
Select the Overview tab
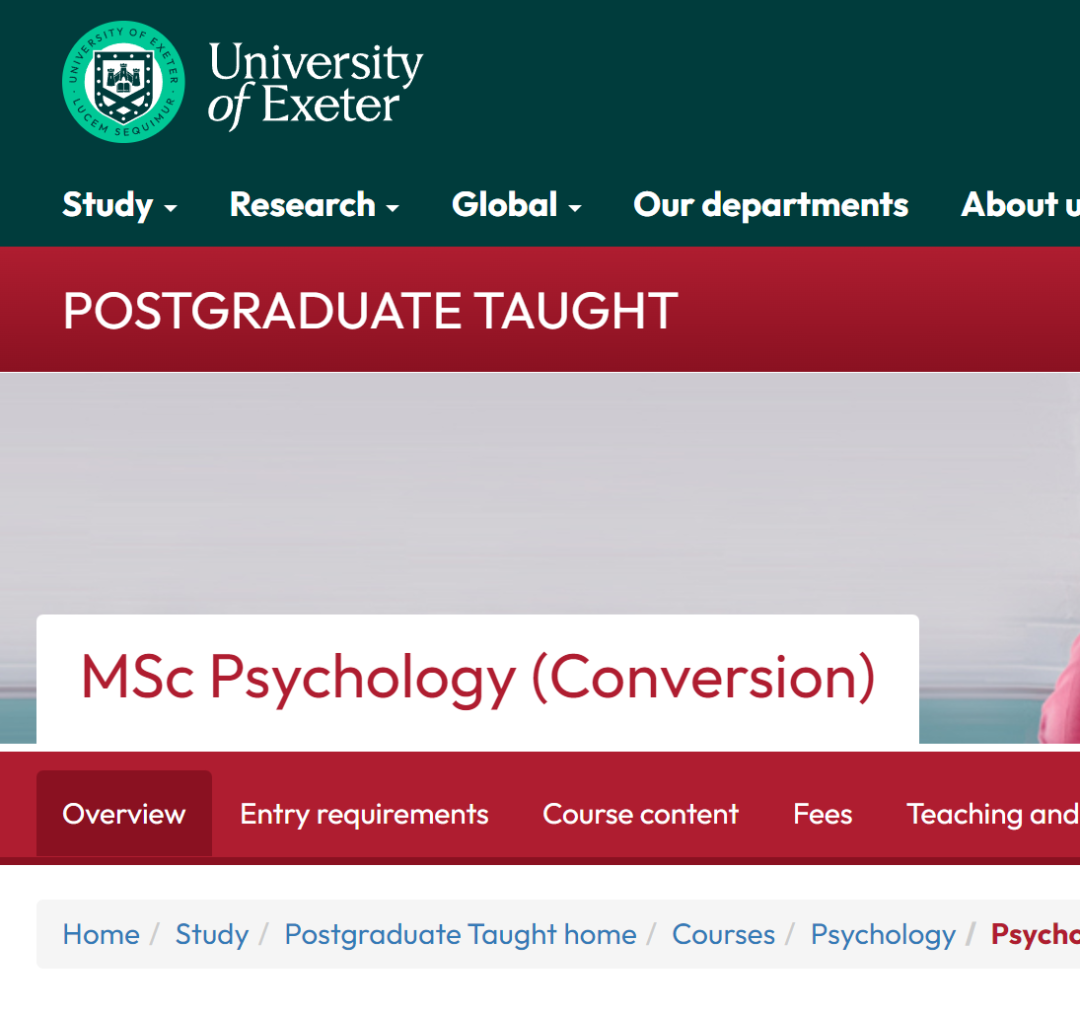click(x=124, y=813)
